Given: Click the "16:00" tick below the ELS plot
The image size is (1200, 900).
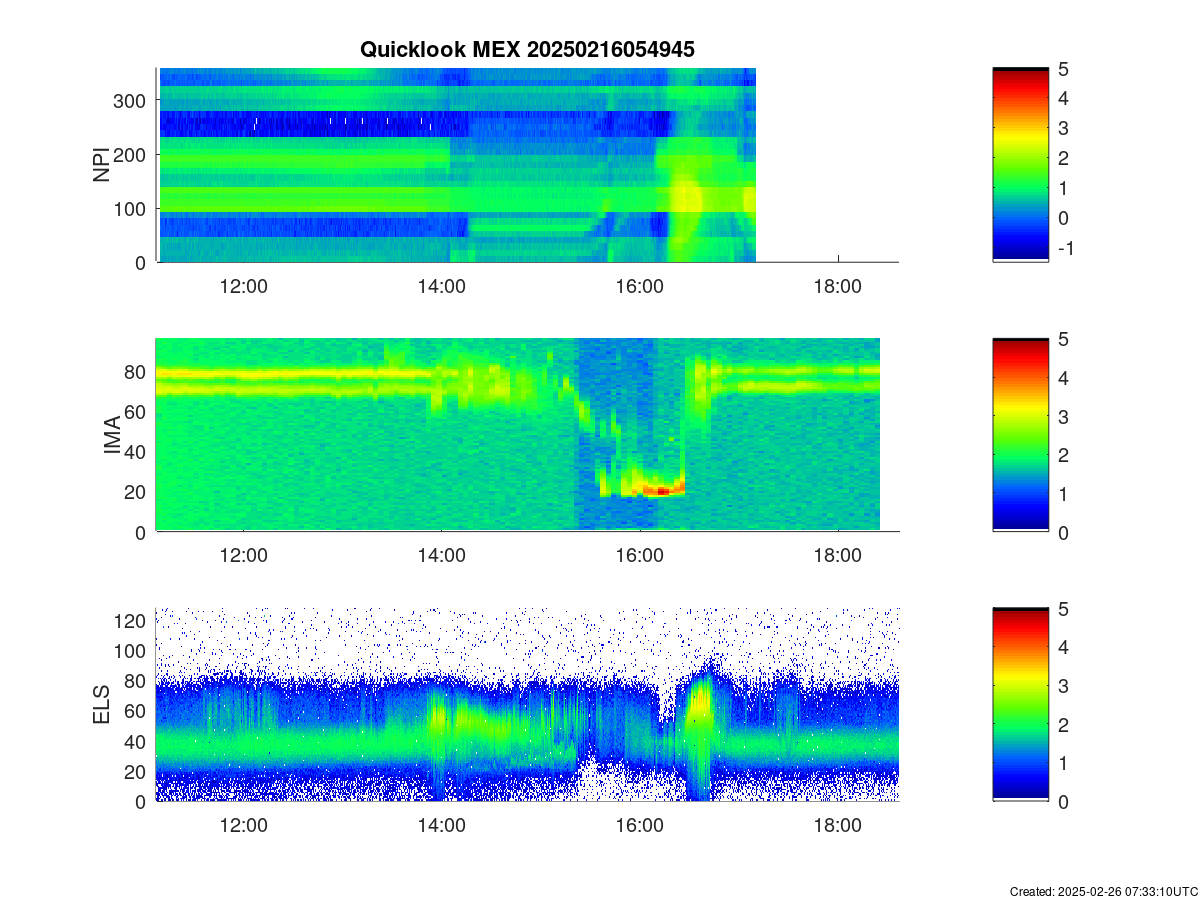Looking at the screenshot, I should pos(640,826).
